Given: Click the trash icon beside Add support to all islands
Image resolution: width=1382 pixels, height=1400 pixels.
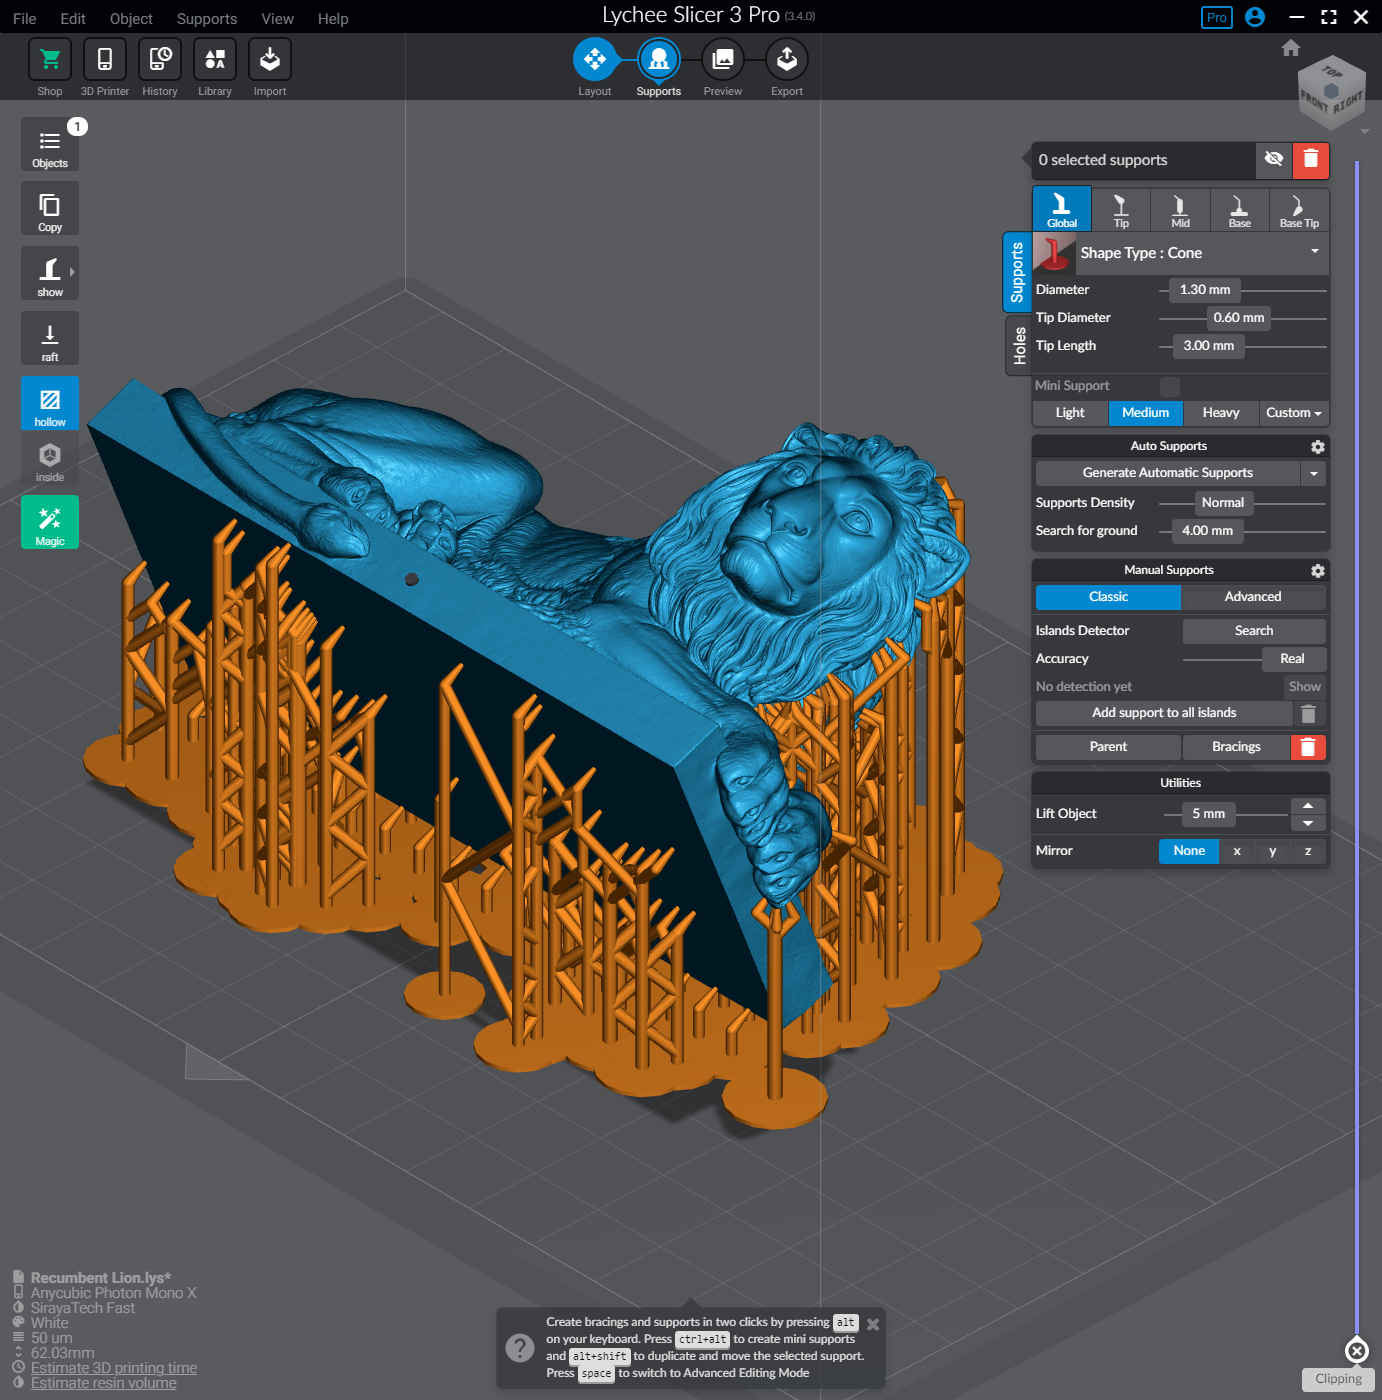Looking at the screenshot, I should tap(1308, 713).
